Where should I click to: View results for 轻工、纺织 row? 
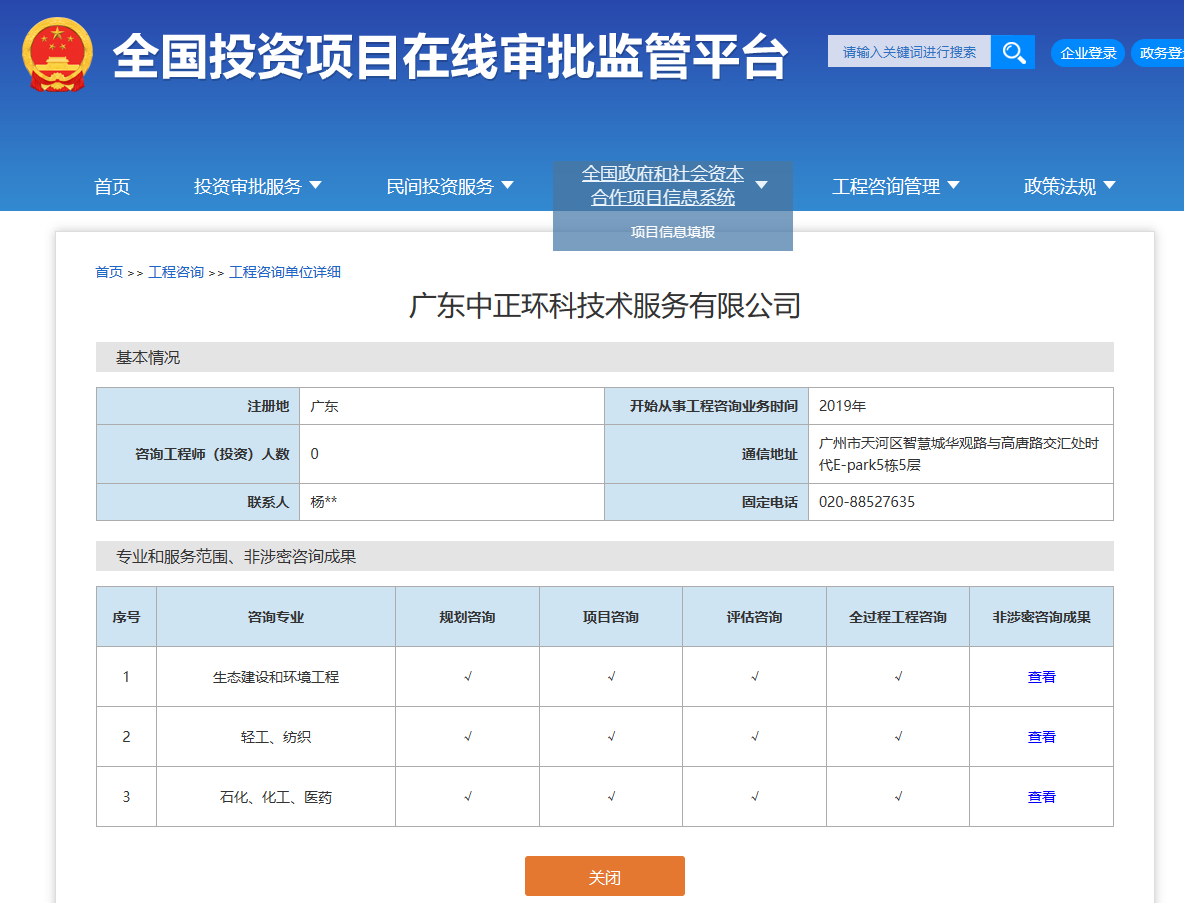tap(1041, 737)
